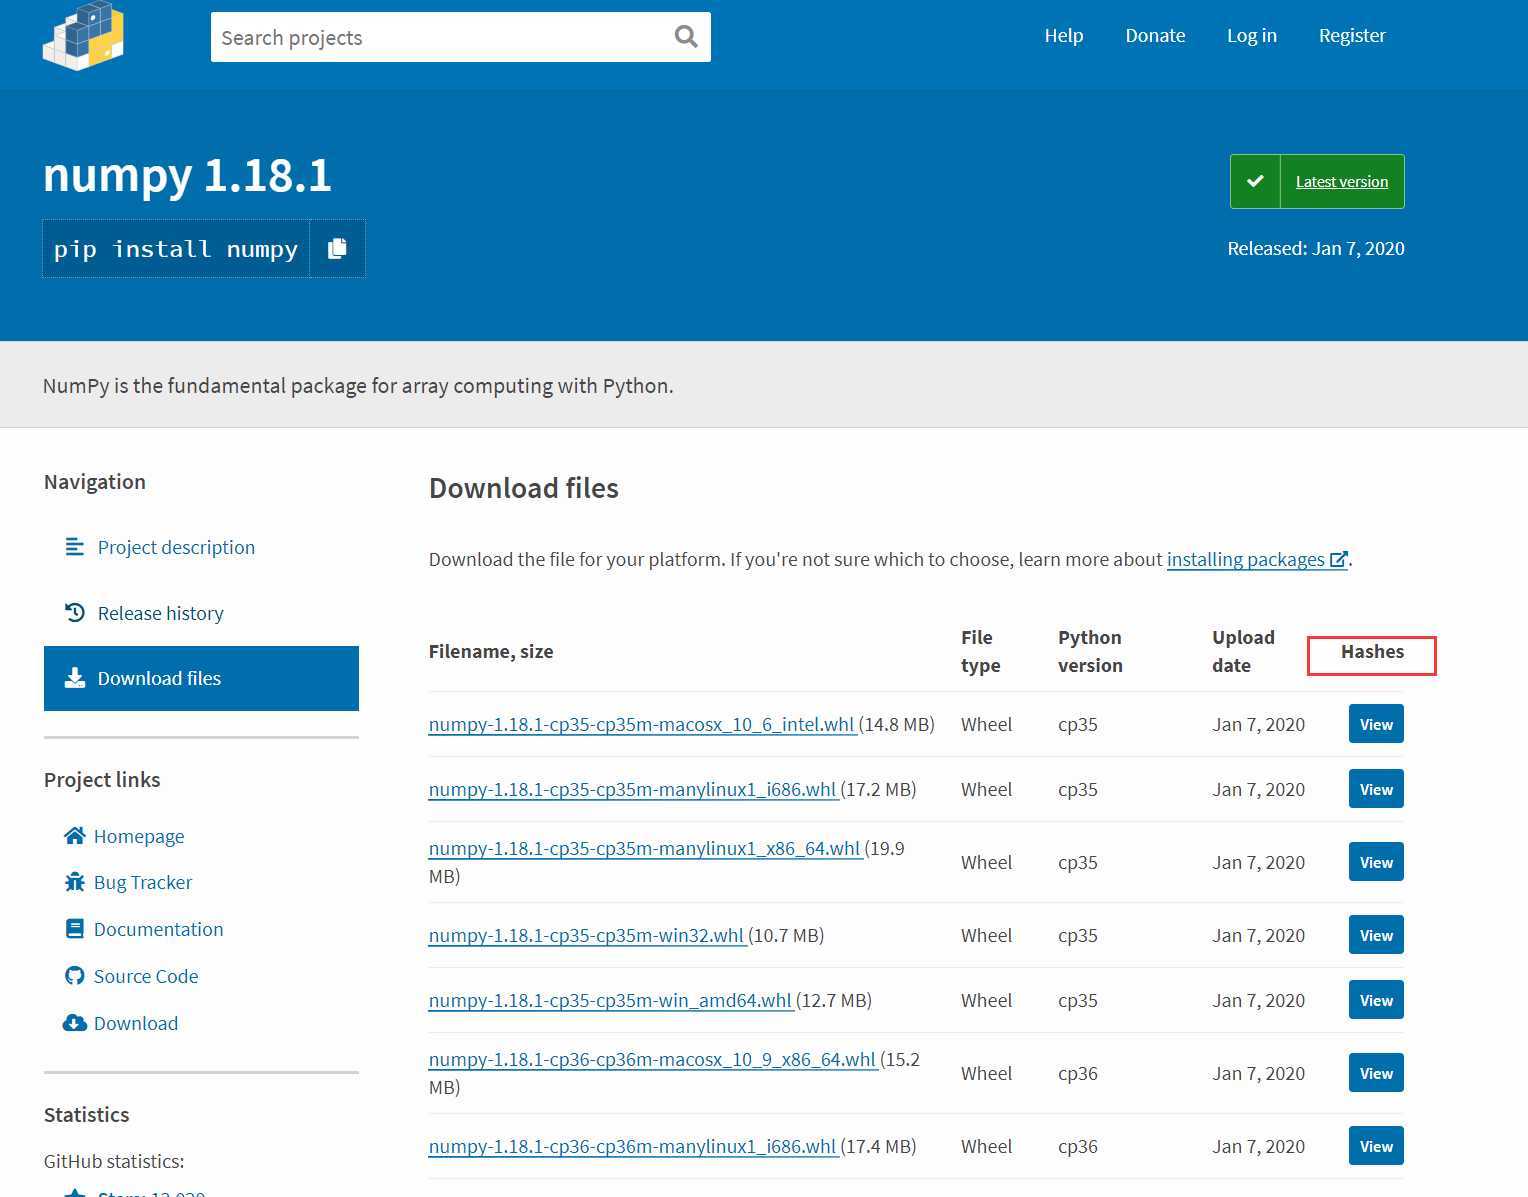This screenshot has height=1197, width=1528.
Task: Download numpy cp36 manylinux1_i686 wheel
Action: click(x=632, y=1146)
